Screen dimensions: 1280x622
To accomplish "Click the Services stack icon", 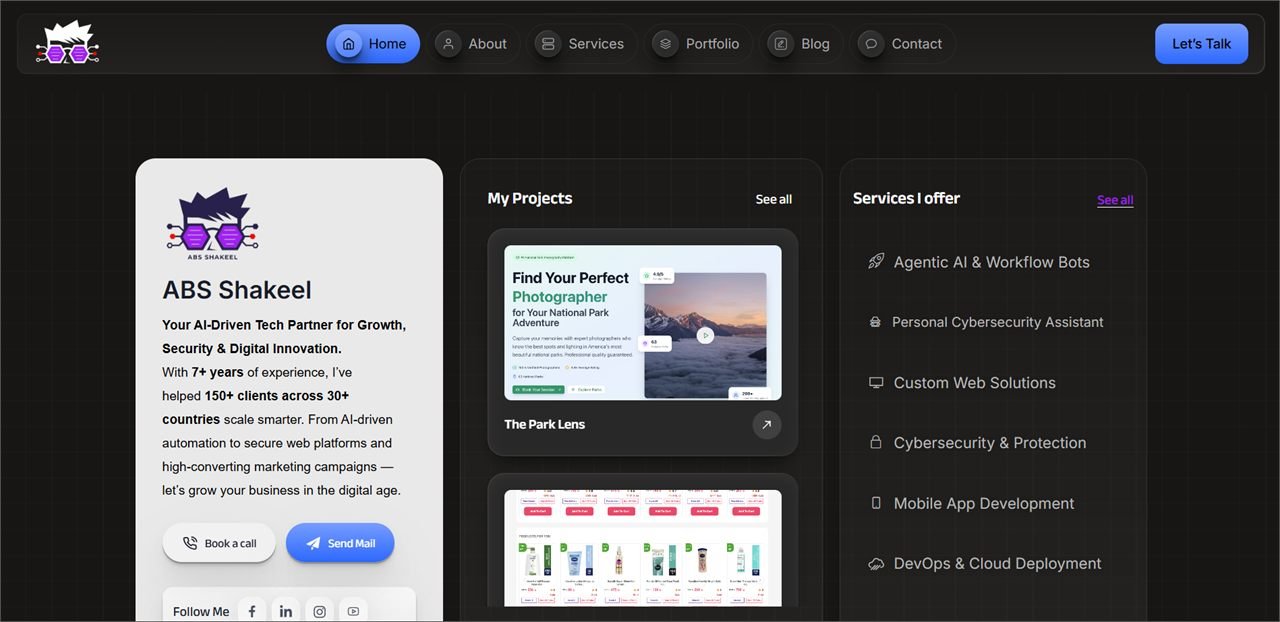I will pyautogui.click(x=547, y=44).
